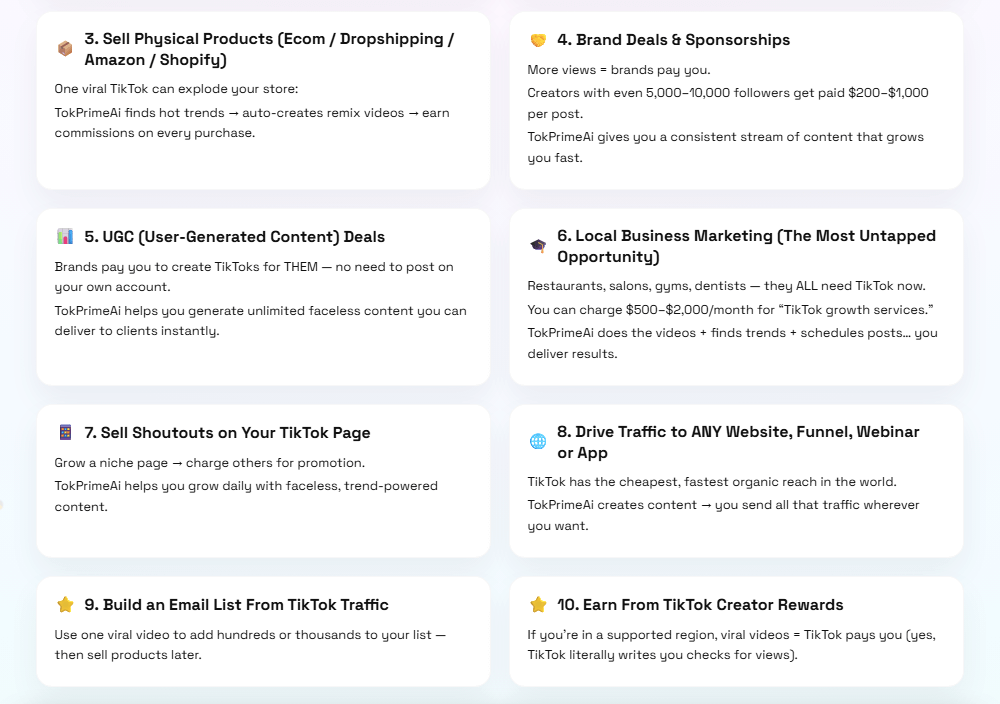
Task: Click the 'Grow a niche page' description text
Action: [210, 463]
